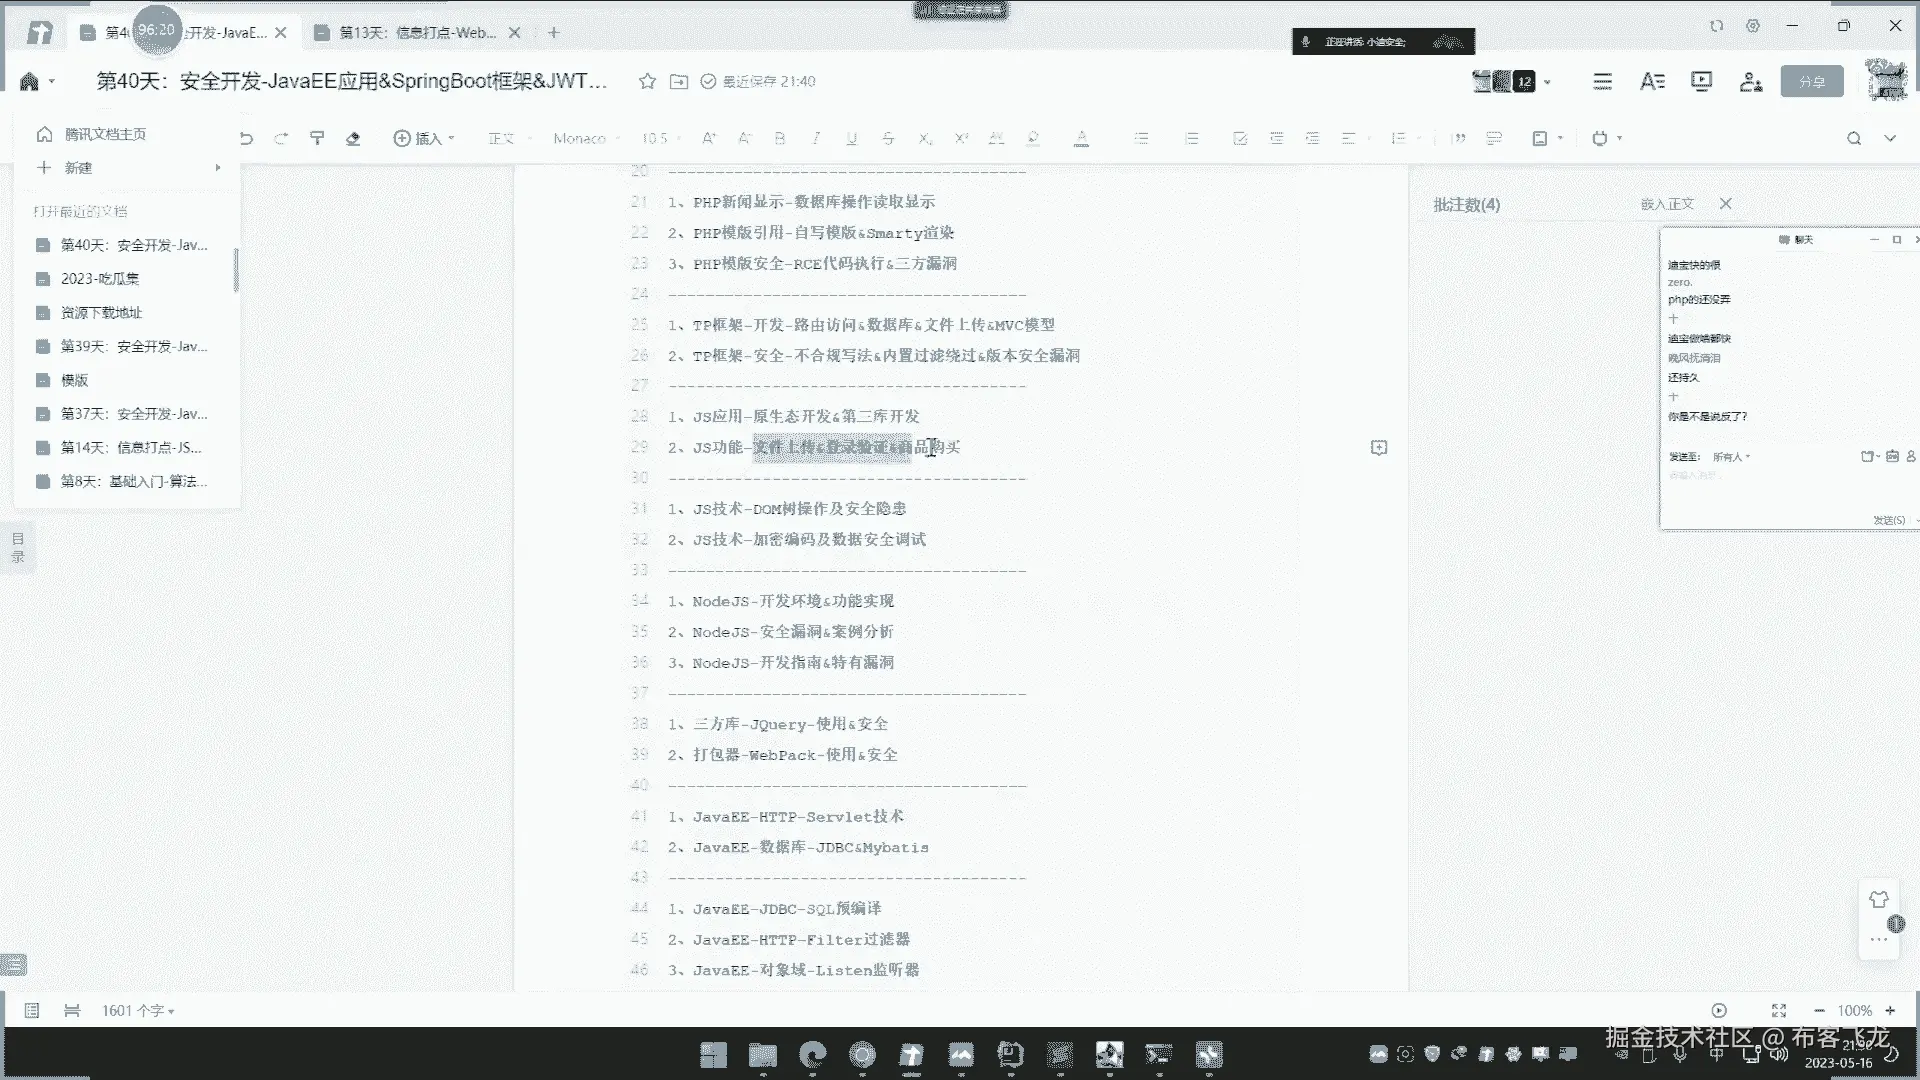
Task: Click the undo icon in toolbar
Action: 246,139
